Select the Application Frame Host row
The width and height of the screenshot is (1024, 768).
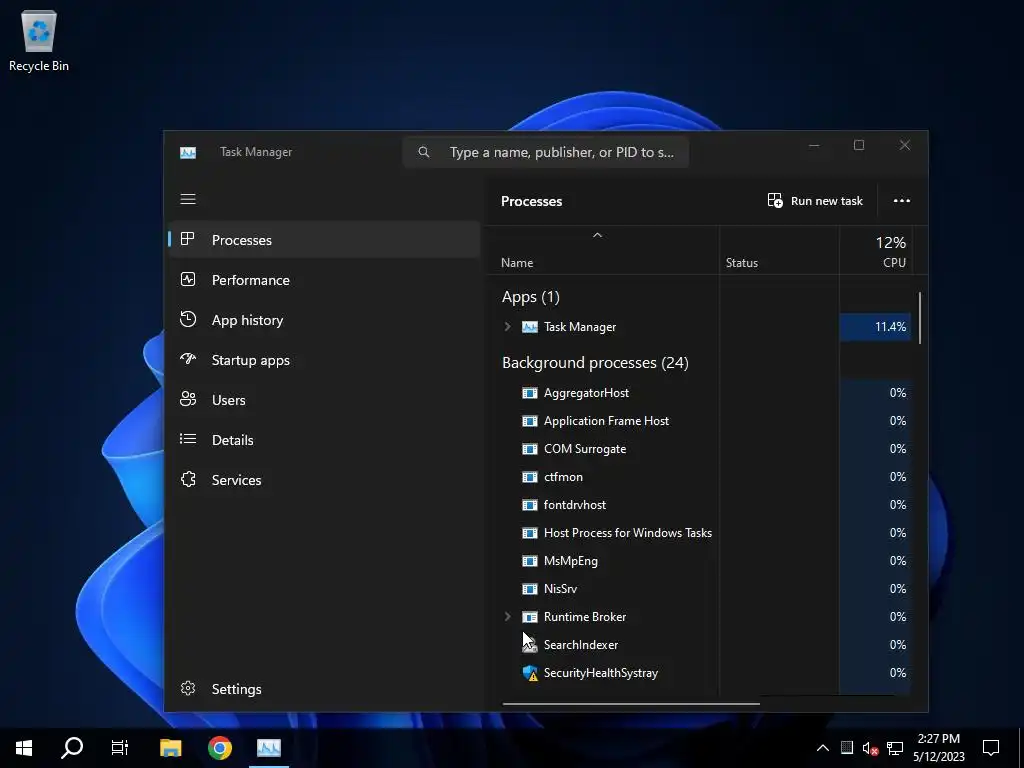click(700, 421)
